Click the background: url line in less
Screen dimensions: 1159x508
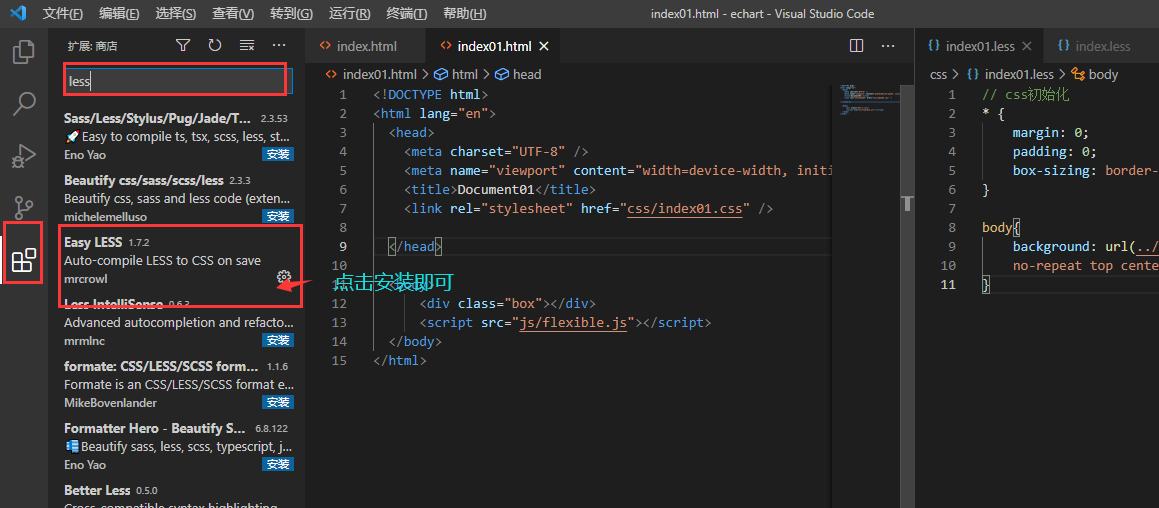tap(1085, 246)
